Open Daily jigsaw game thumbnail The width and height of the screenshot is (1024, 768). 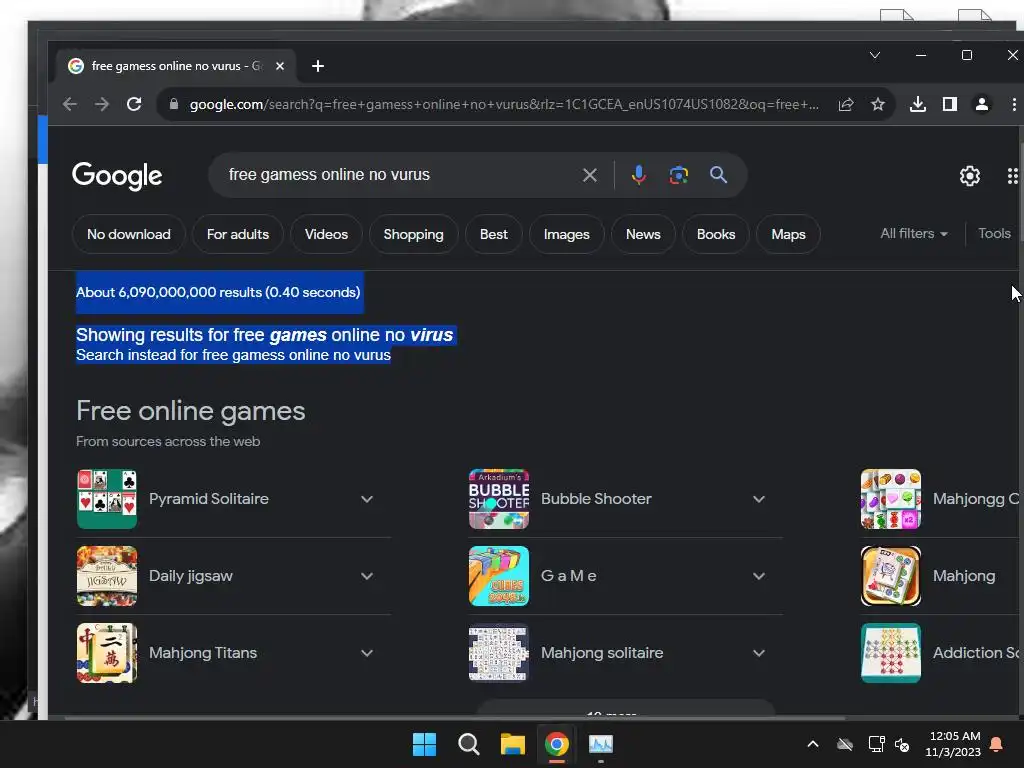click(107, 576)
